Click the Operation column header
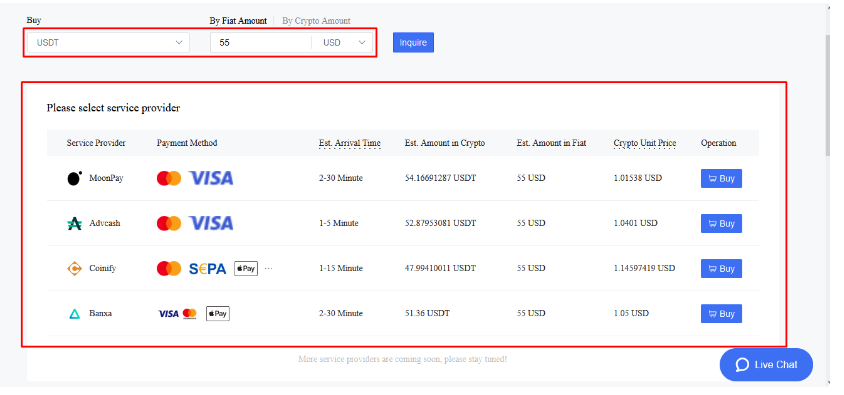 (719, 143)
